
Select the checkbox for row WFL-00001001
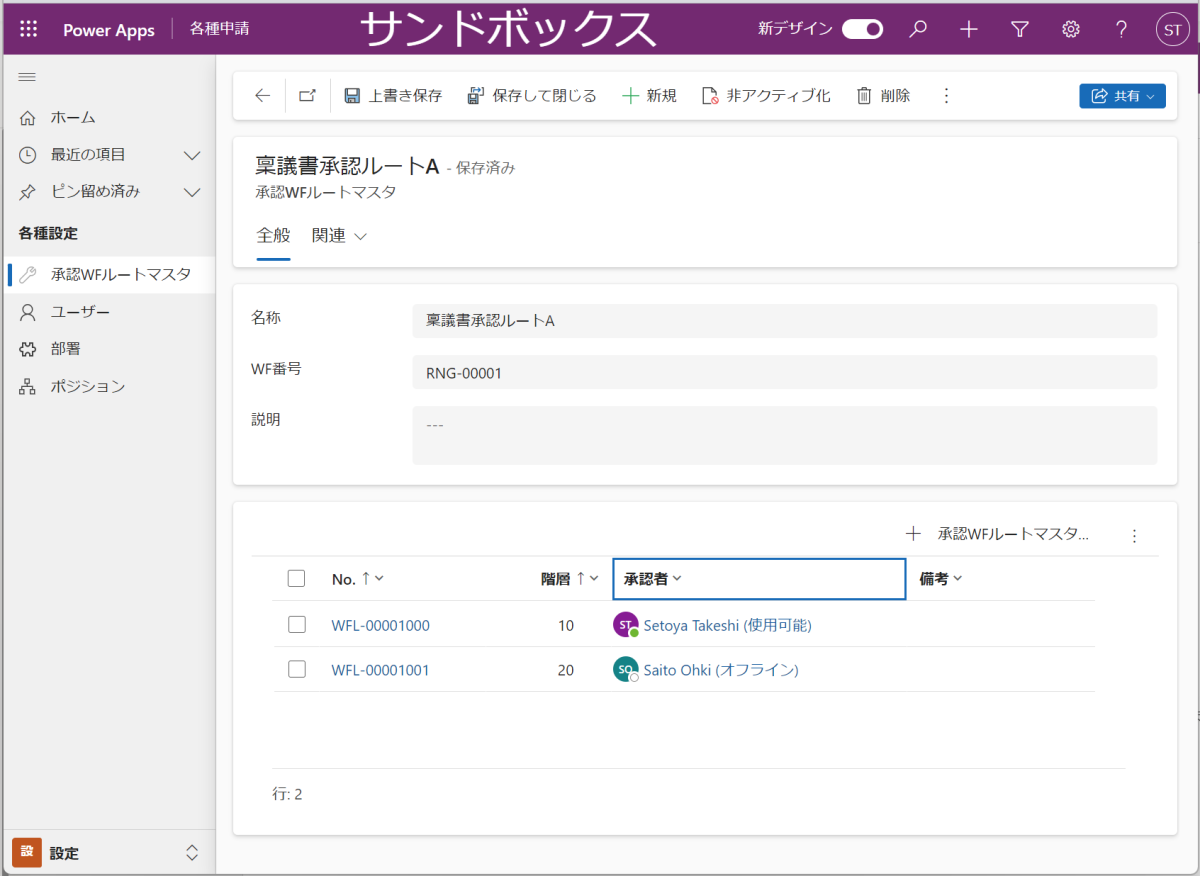[x=296, y=669]
